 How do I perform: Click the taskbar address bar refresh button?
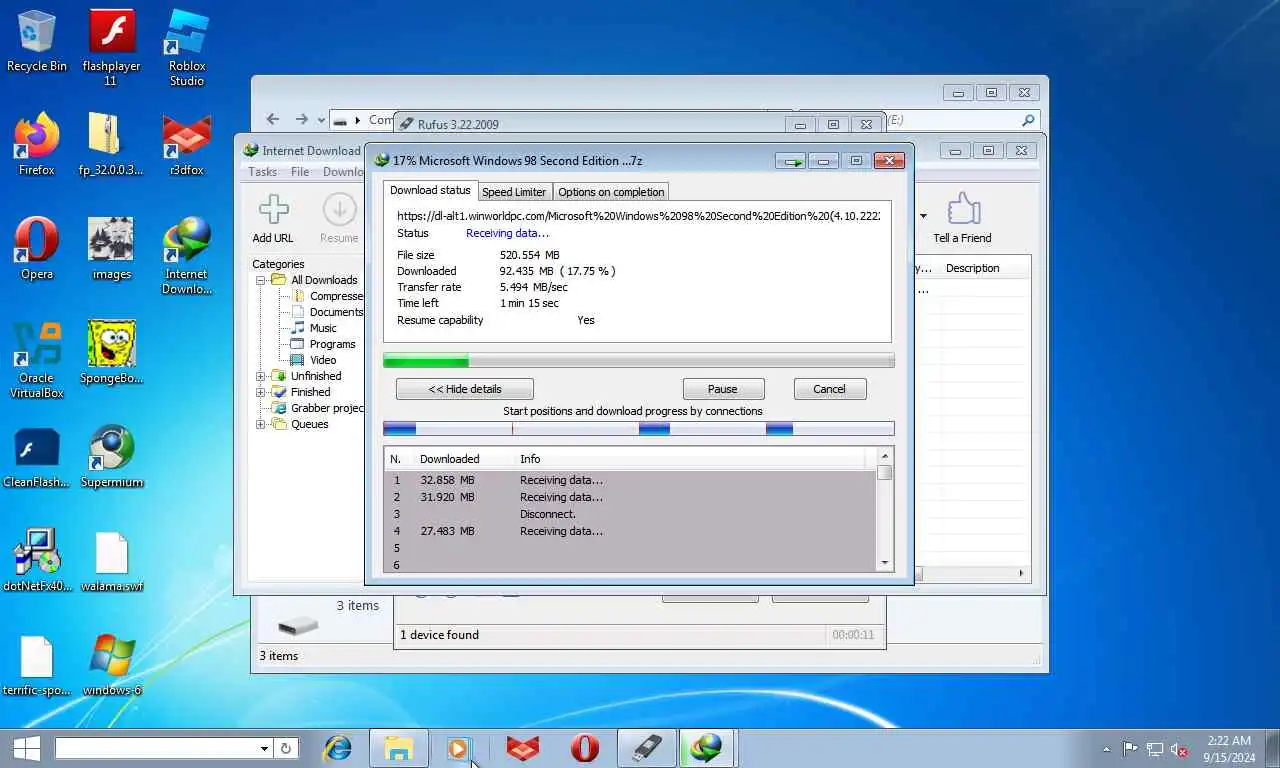(286, 748)
